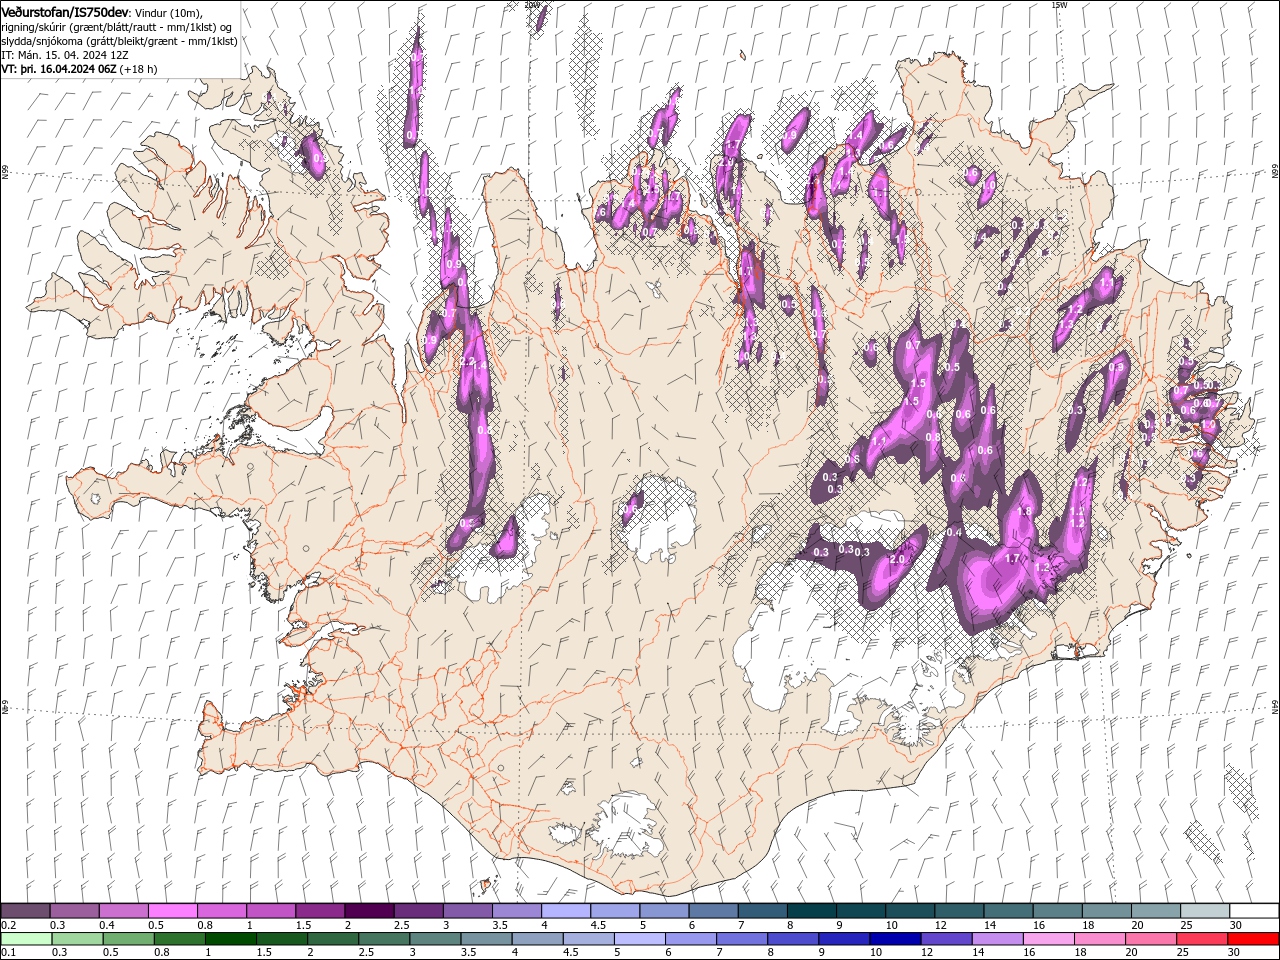Pick the bright red rain swatch labeled 30
Image resolution: width=1280 pixels, height=960 pixels.
1254,939
